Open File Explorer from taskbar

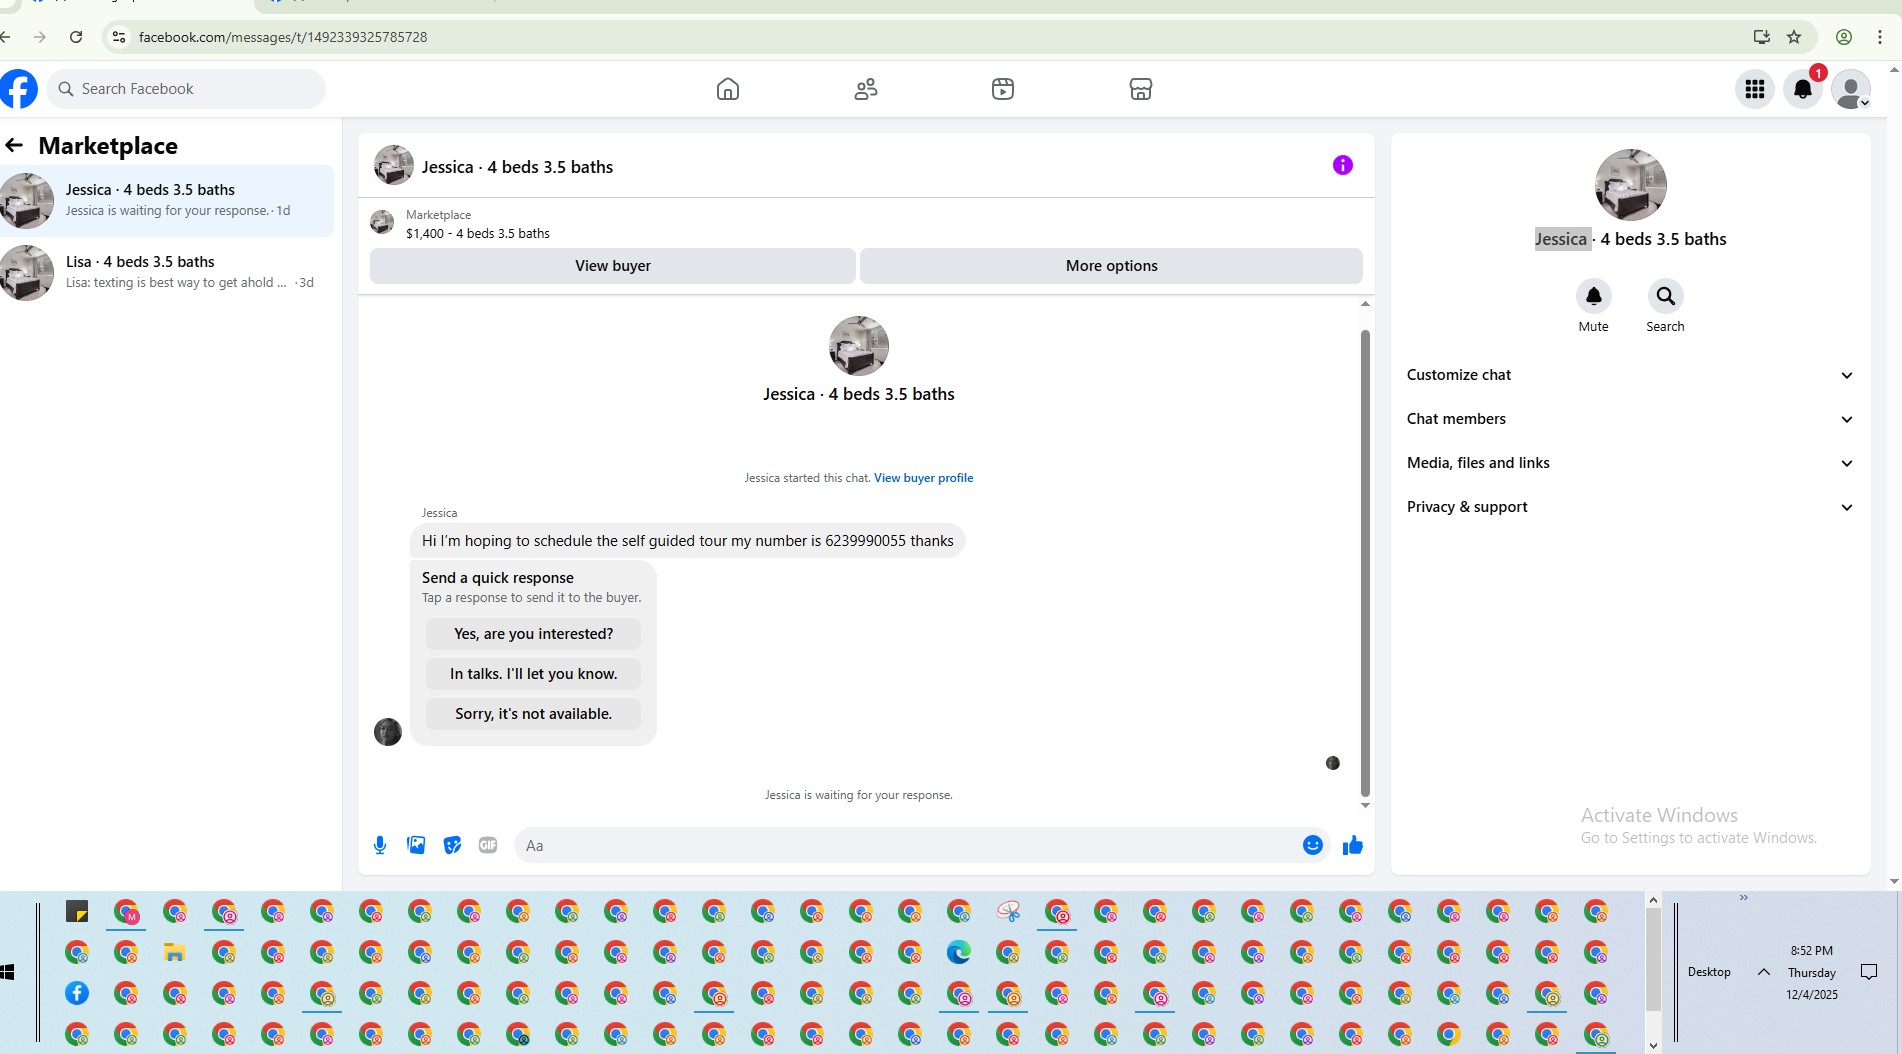[175, 952]
